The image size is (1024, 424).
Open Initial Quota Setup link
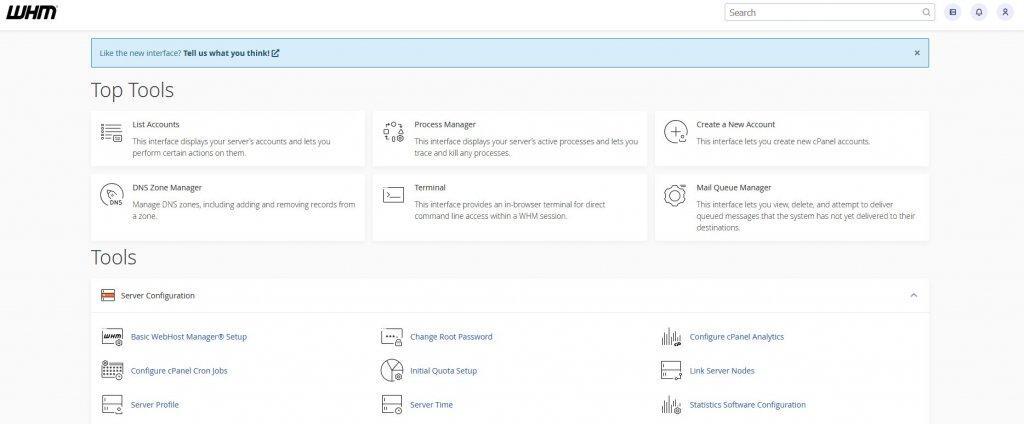pyautogui.click(x=443, y=370)
